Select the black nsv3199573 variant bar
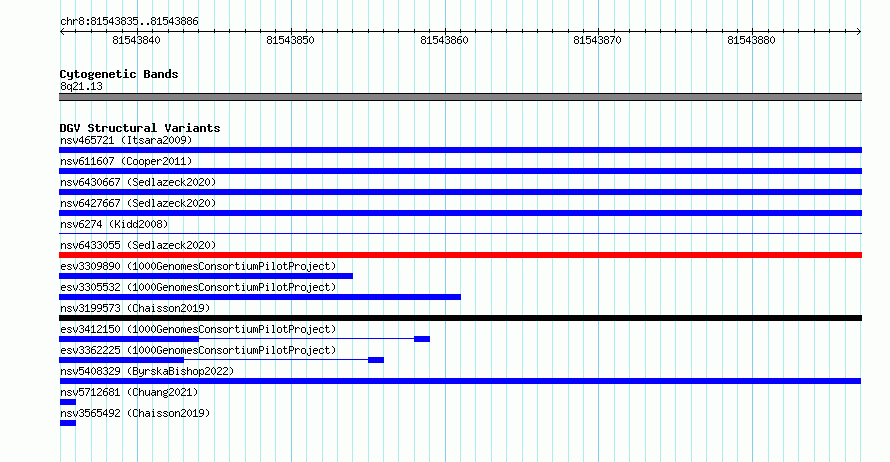Viewport: 890px width, 462px height. [x=460, y=318]
